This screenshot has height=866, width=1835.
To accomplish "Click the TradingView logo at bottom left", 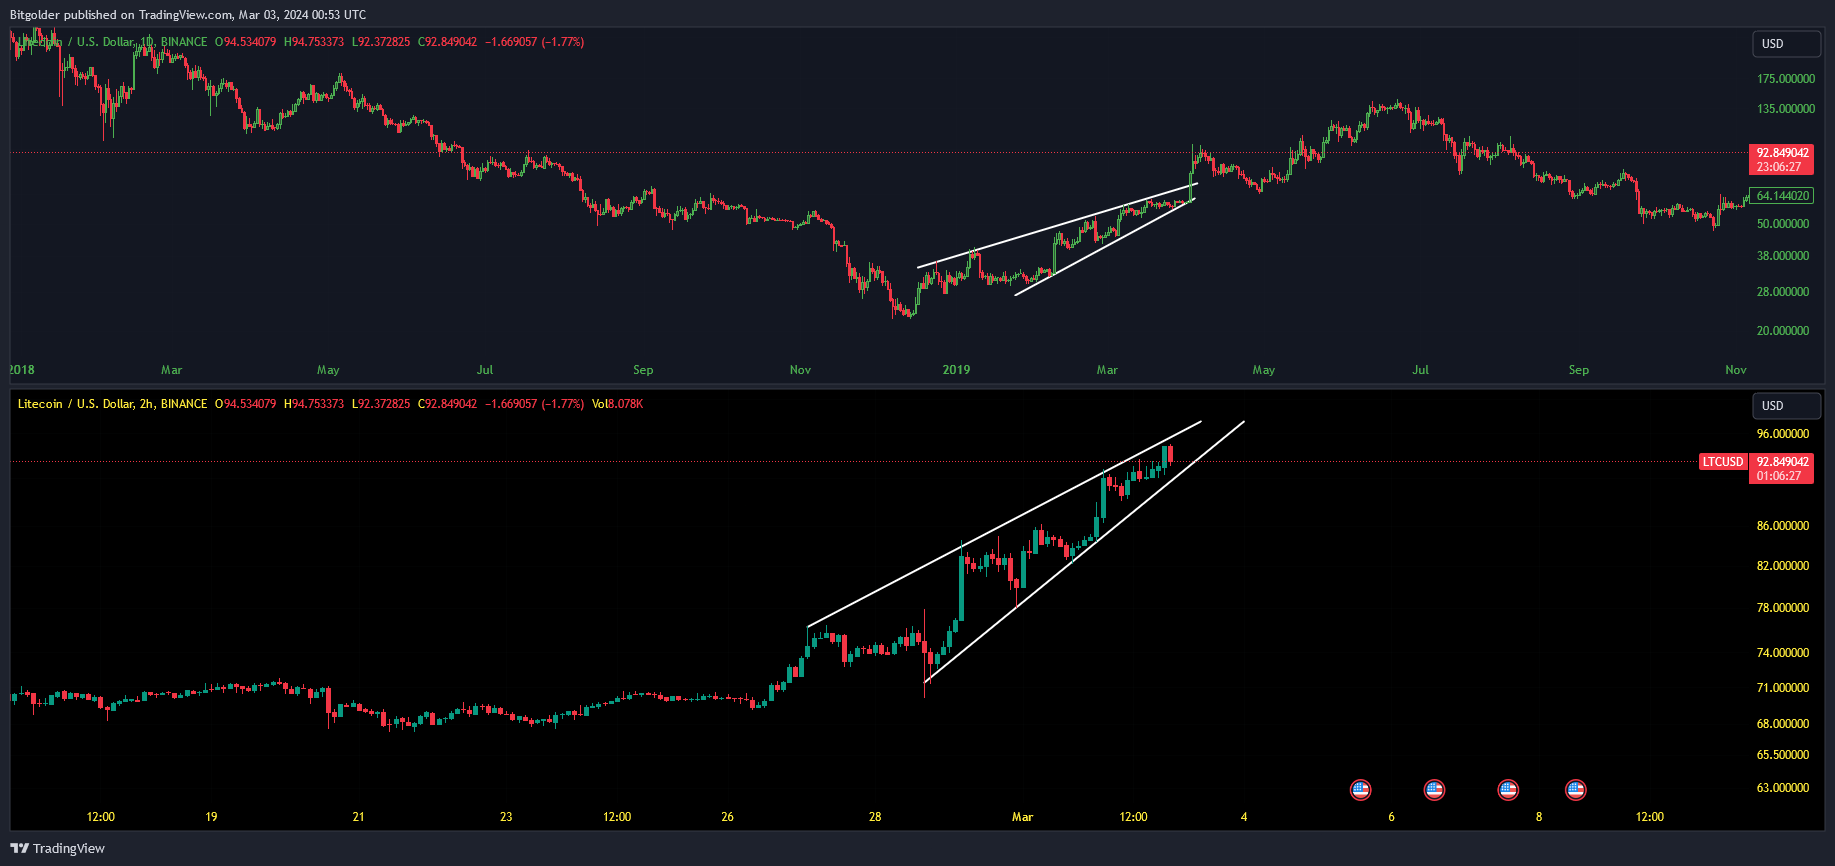I will pyautogui.click(x=58, y=848).
